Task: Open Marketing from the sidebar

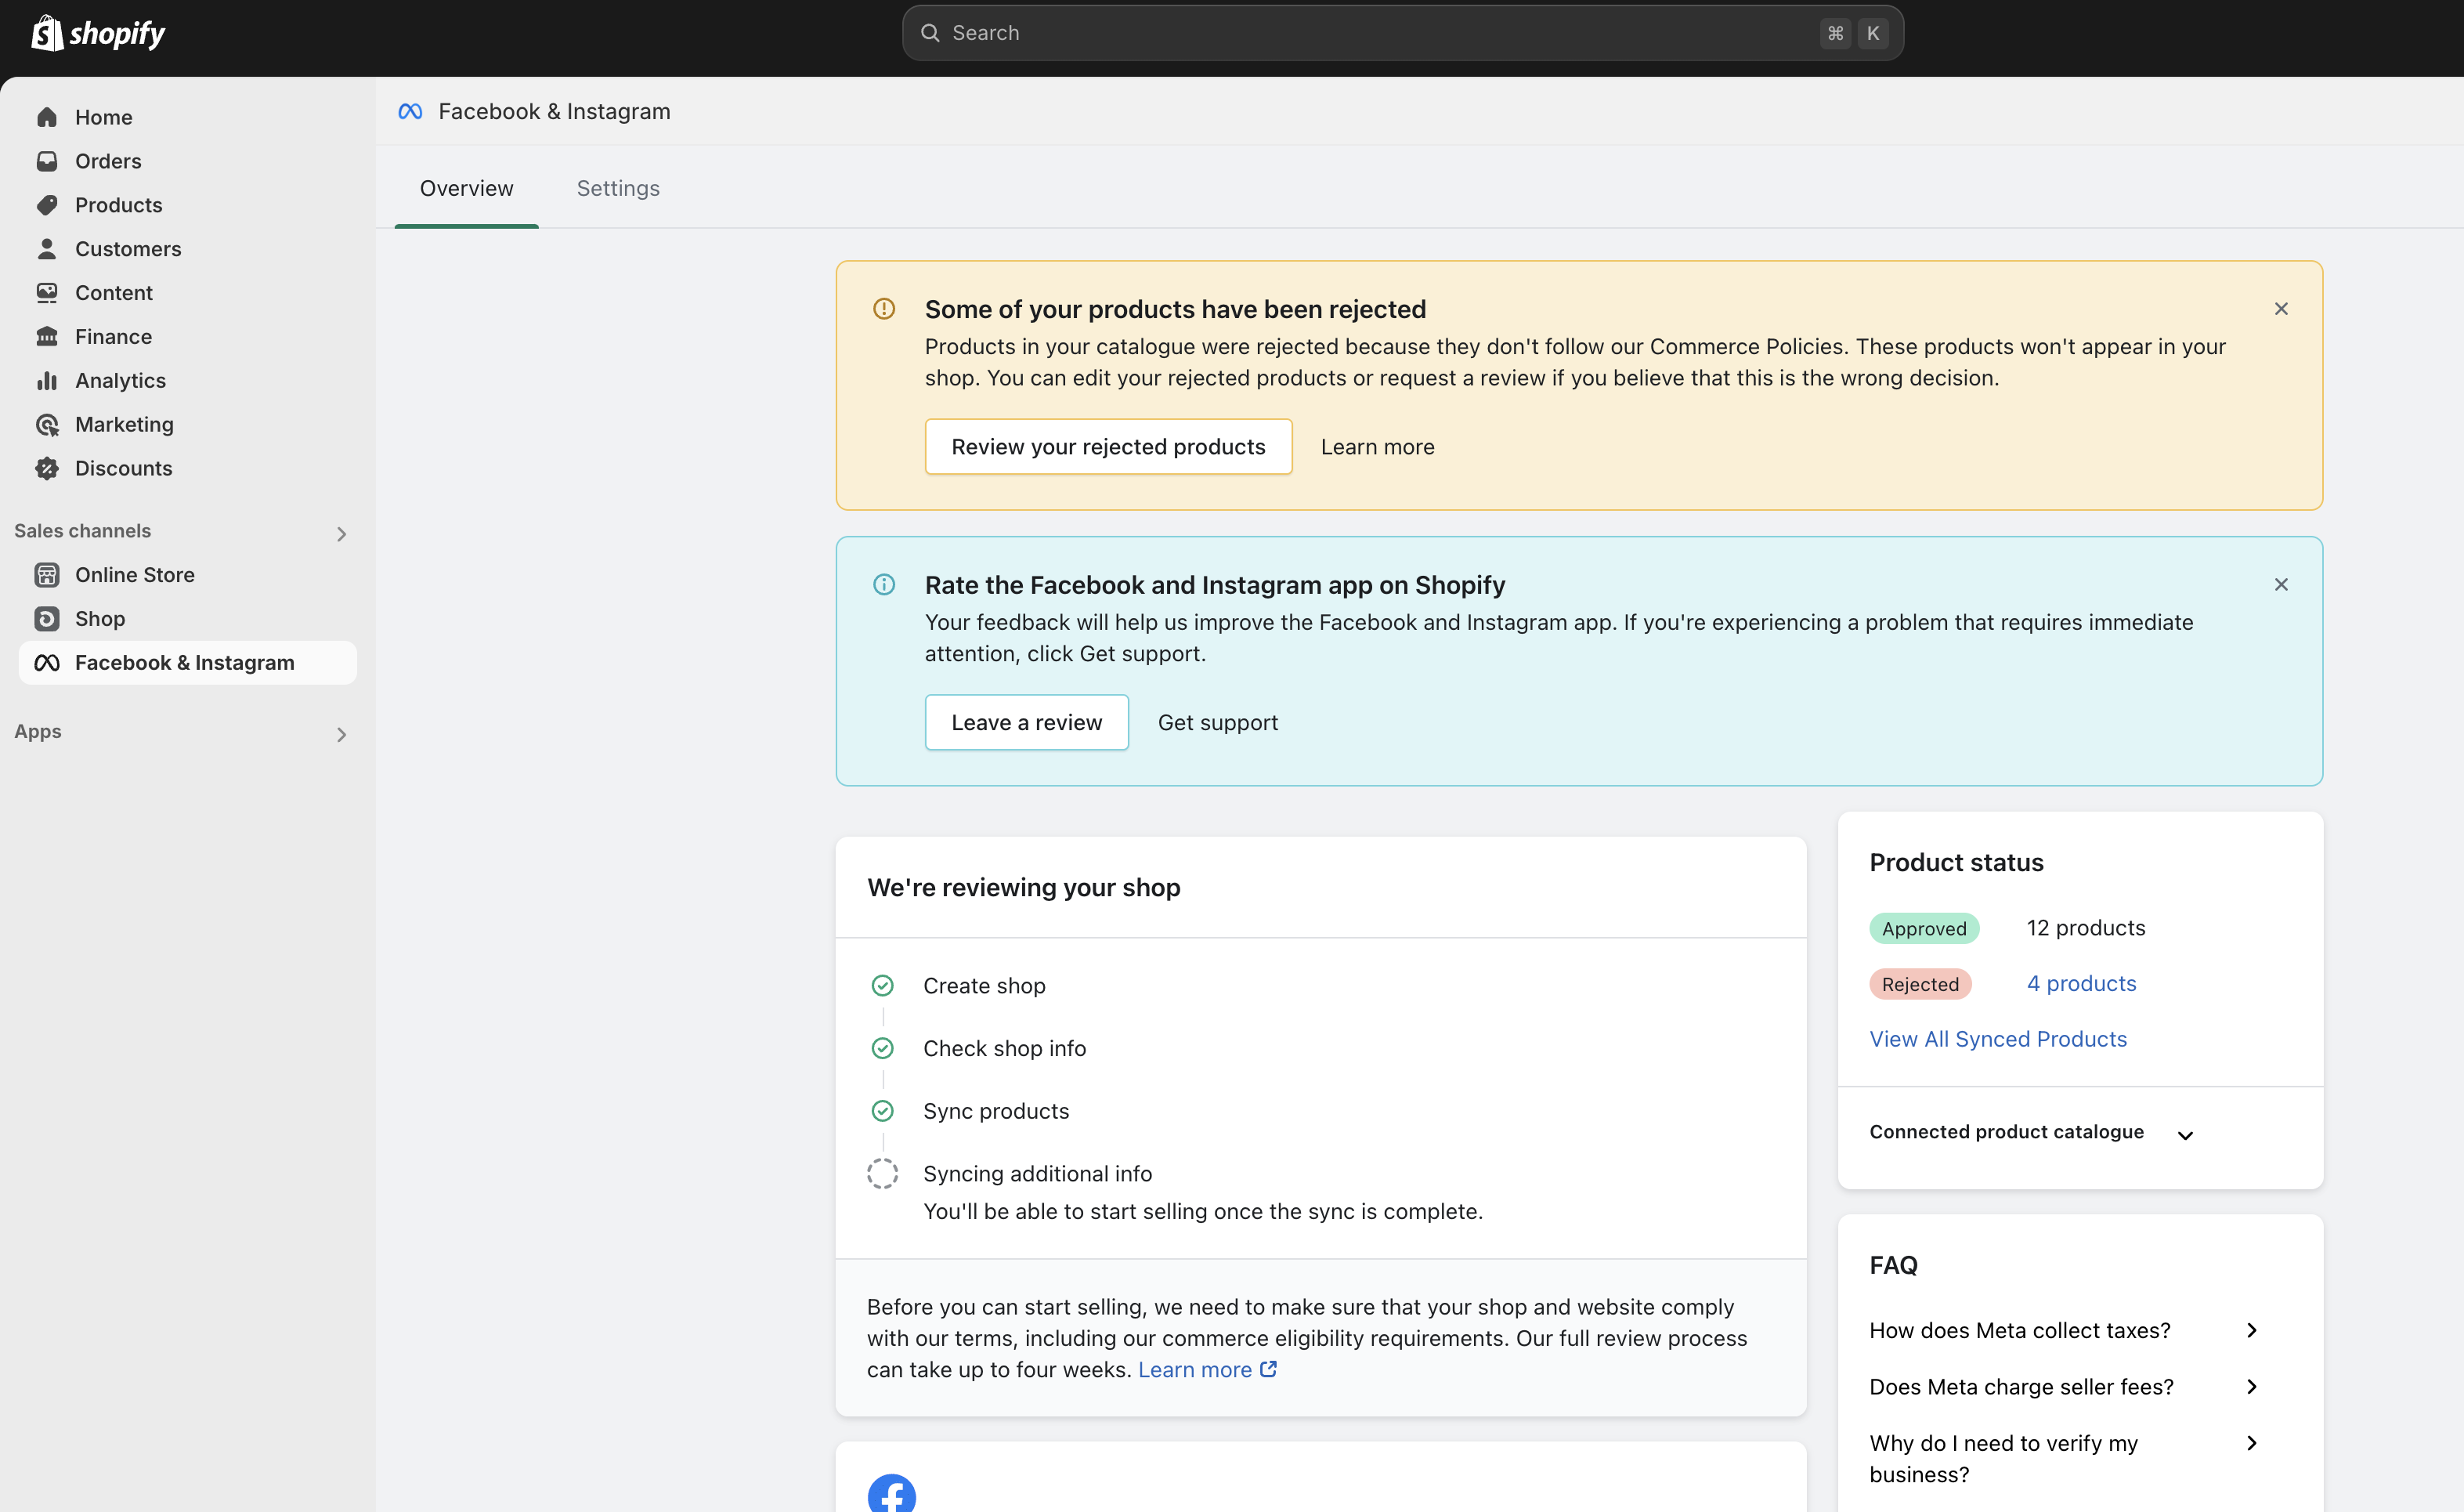Action: click(124, 425)
